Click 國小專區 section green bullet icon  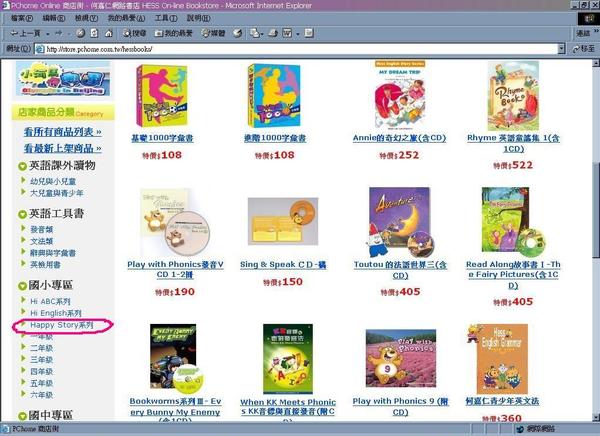click(x=22, y=286)
